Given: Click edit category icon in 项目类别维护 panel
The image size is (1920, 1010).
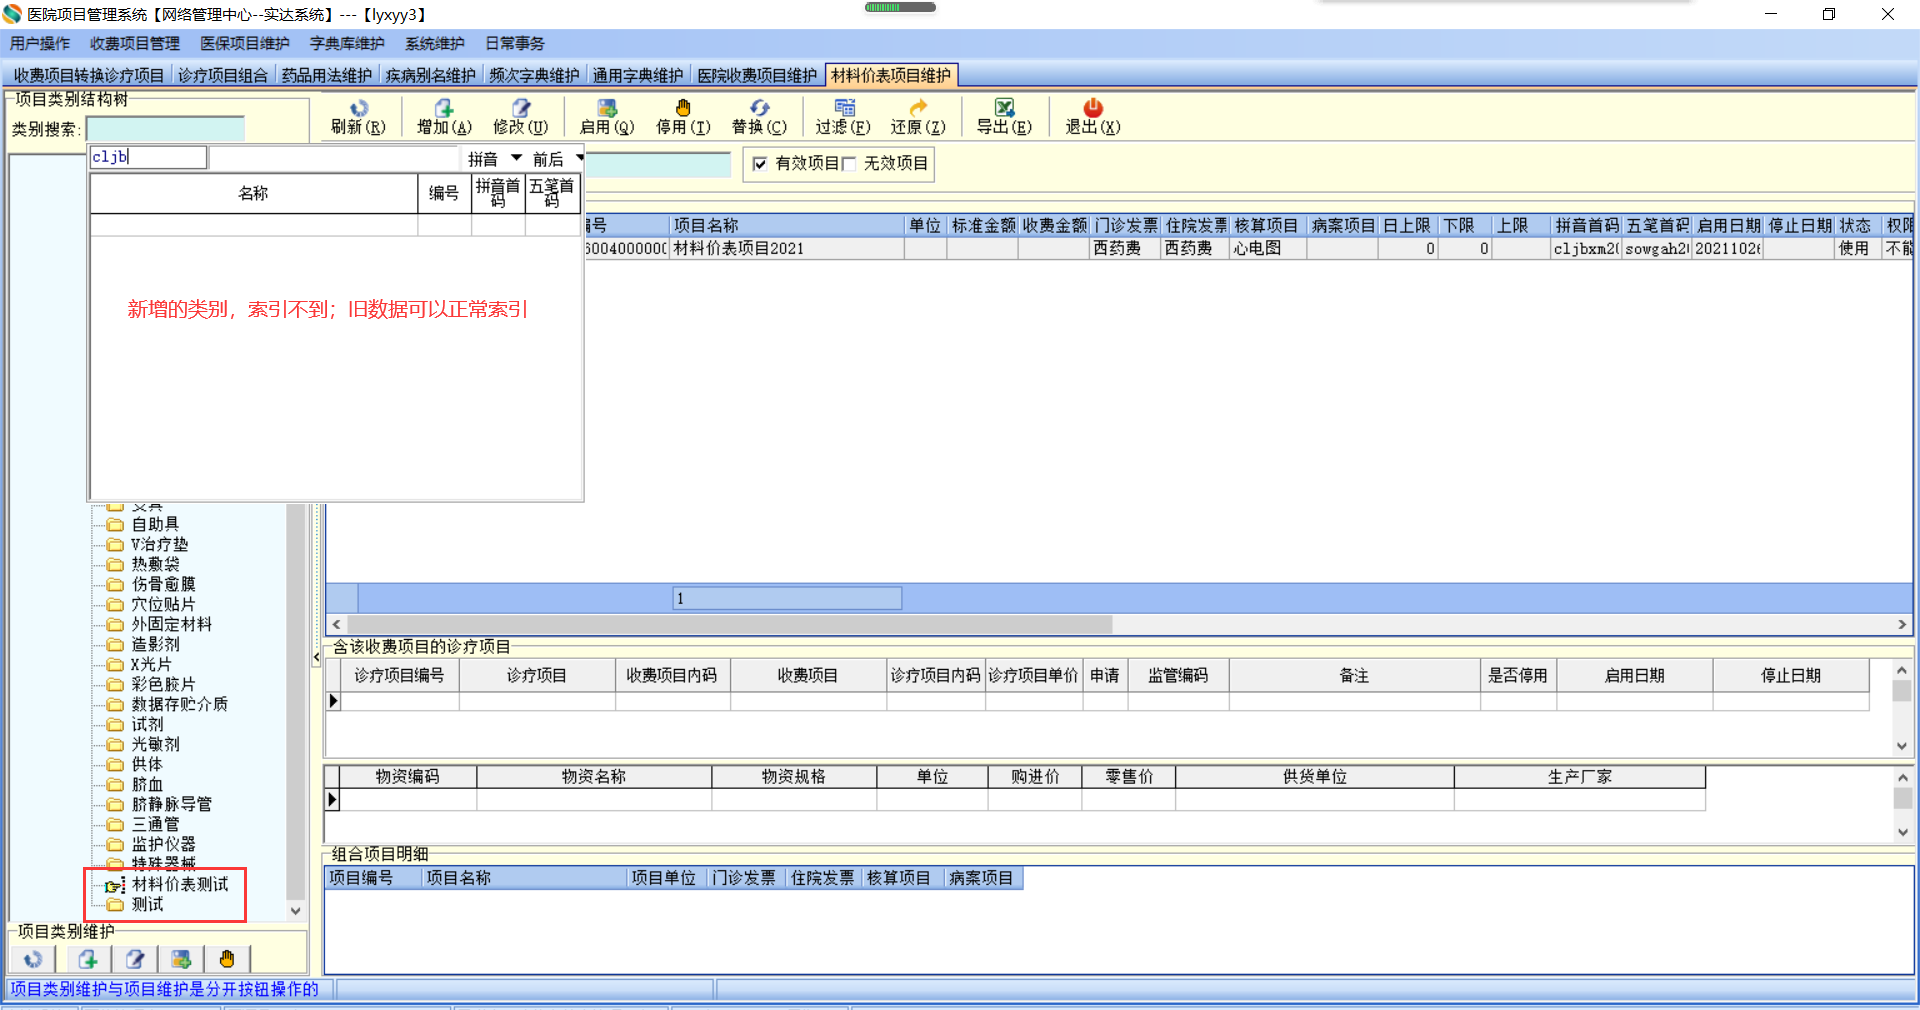Looking at the screenshot, I should pos(135,959).
